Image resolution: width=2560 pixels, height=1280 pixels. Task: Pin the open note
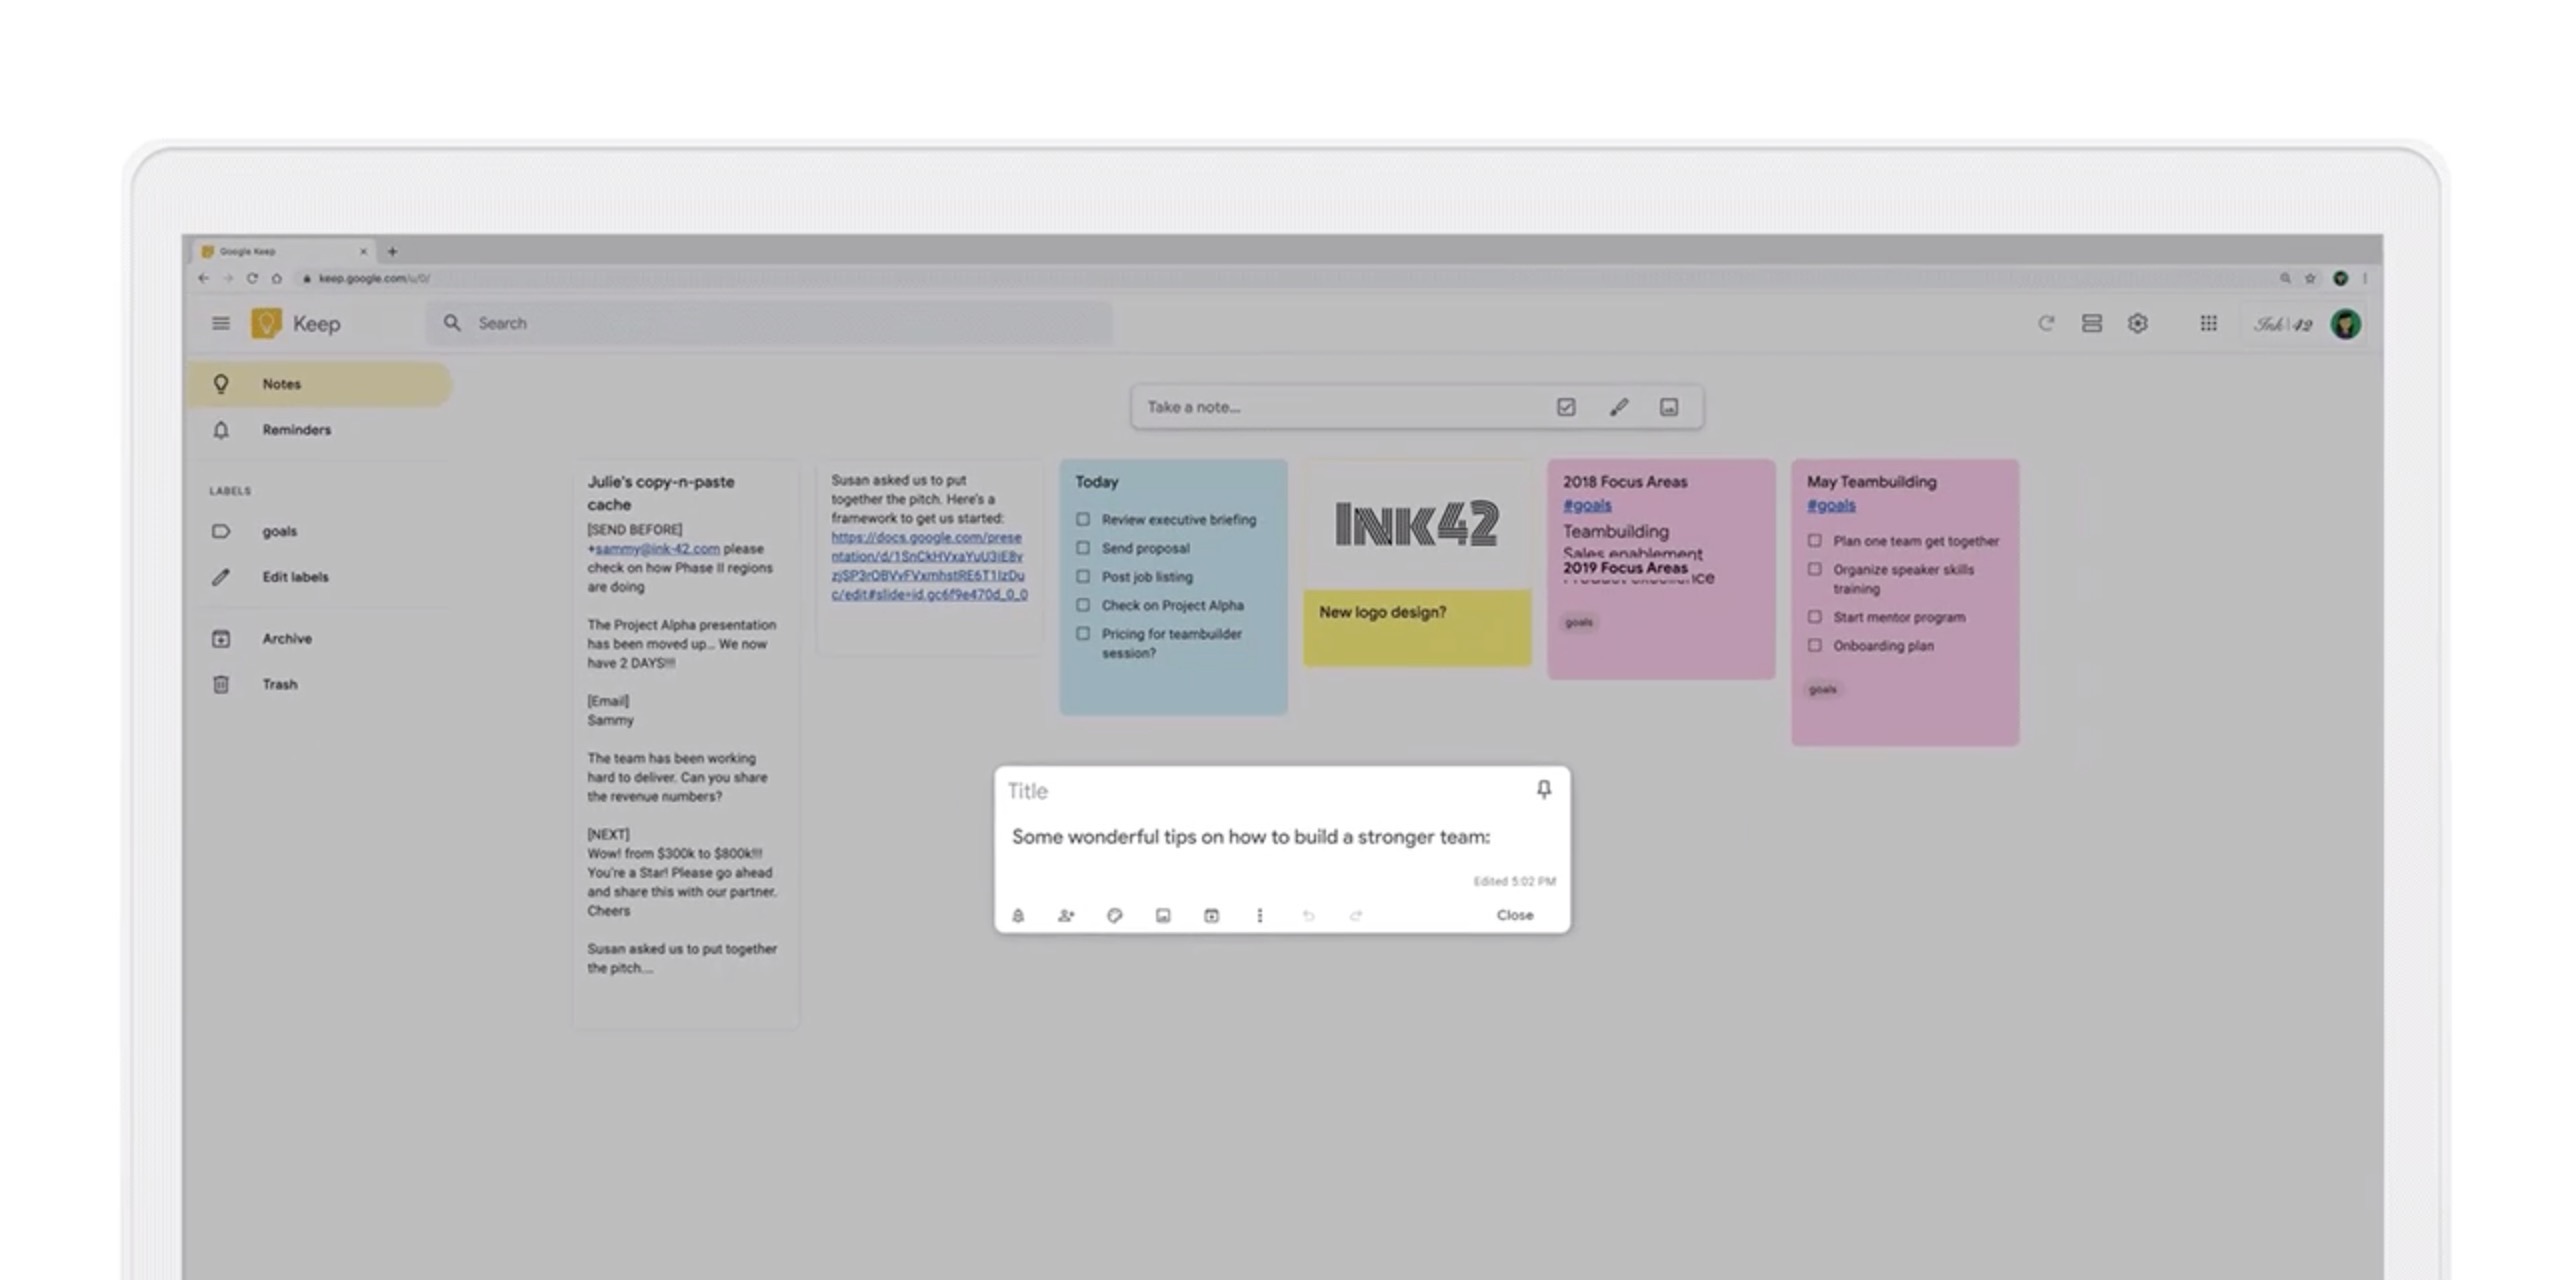(1543, 790)
